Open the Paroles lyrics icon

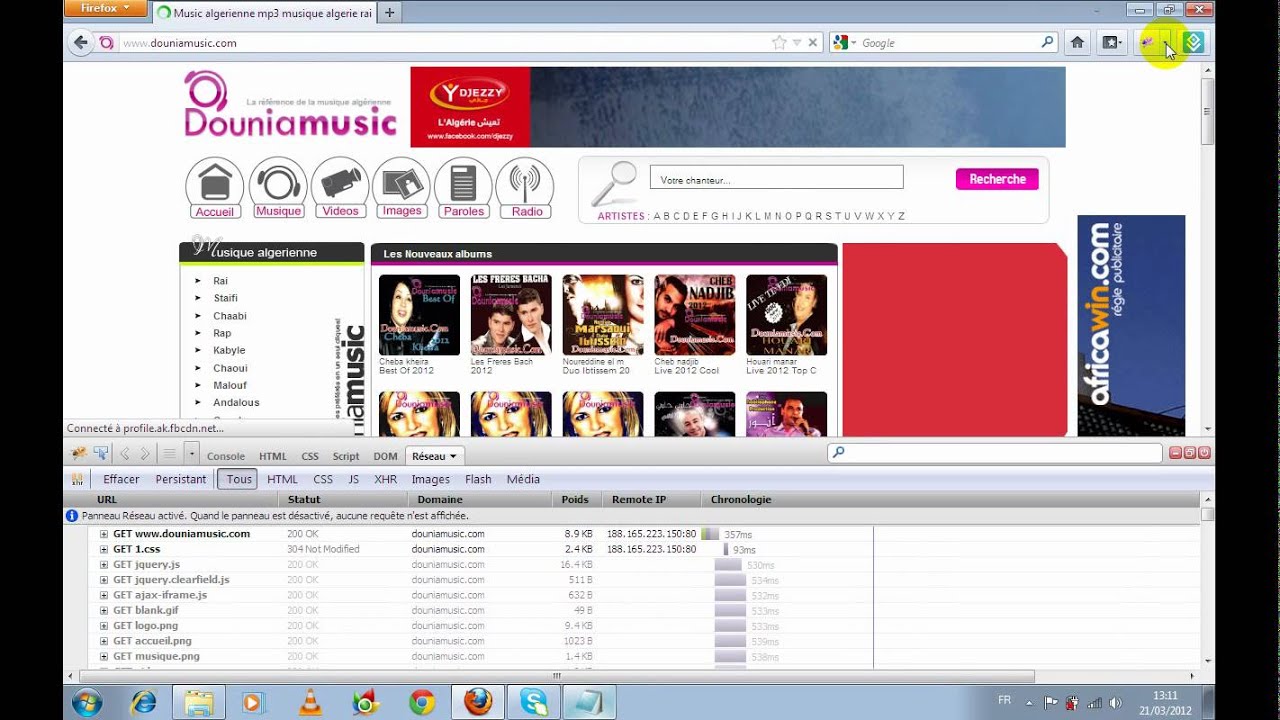click(x=463, y=188)
